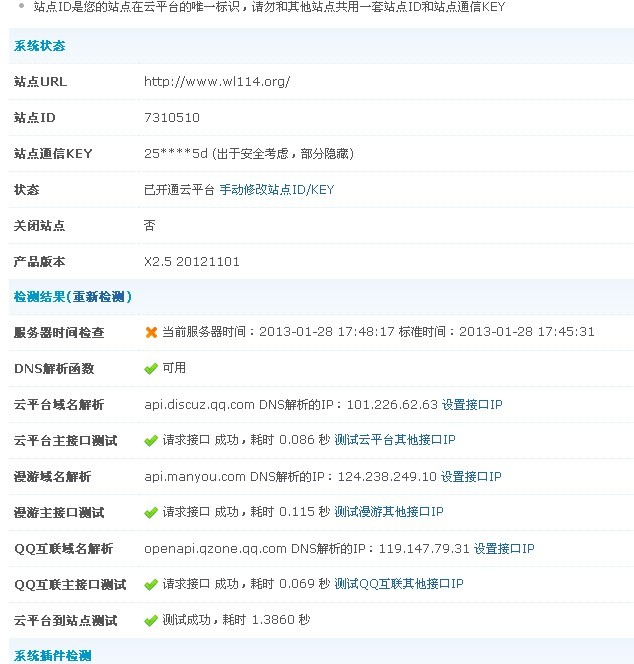Select the site ID value 7310510

click(172, 118)
